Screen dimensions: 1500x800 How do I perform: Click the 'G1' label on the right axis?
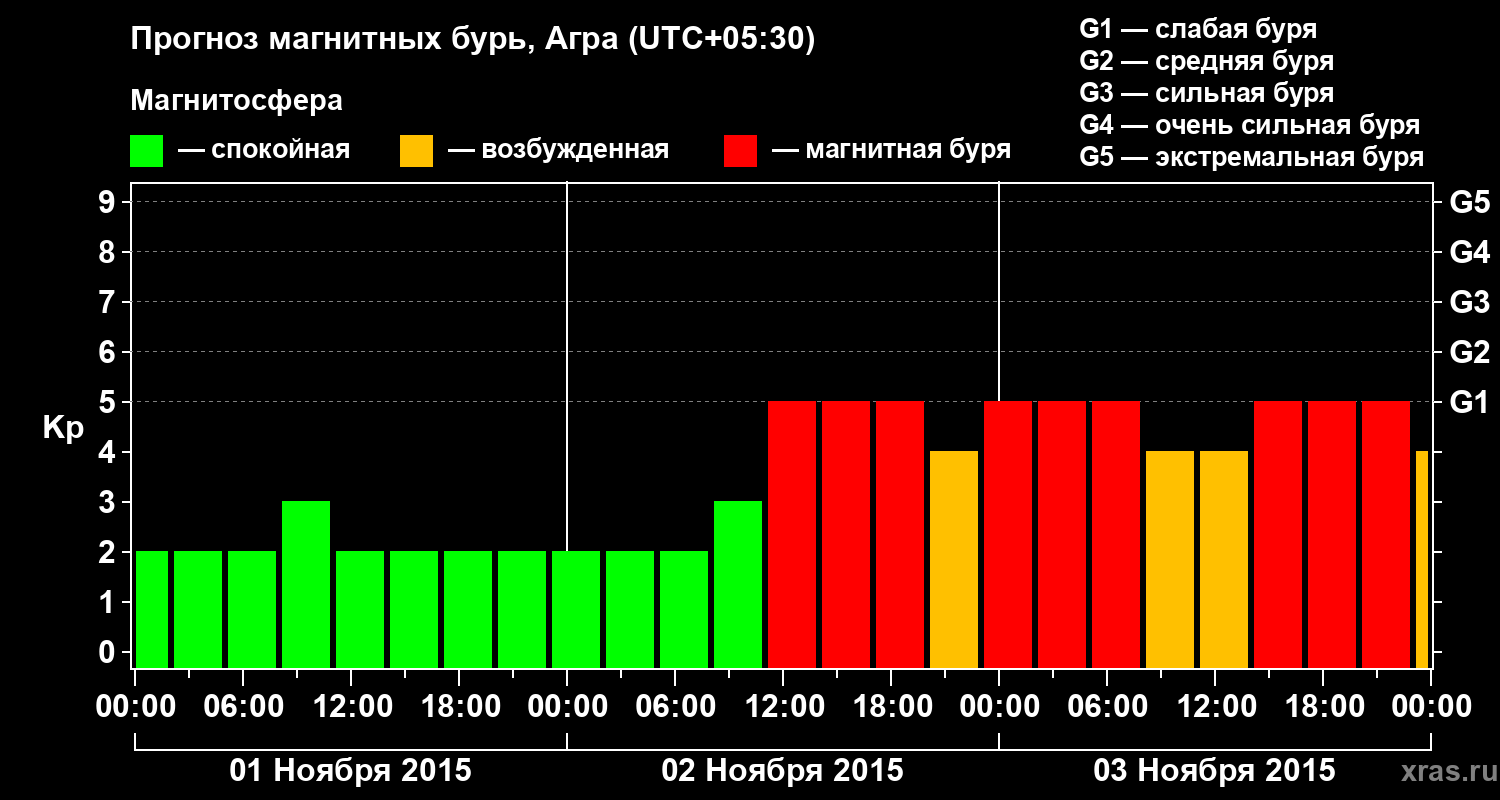point(1469,402)
